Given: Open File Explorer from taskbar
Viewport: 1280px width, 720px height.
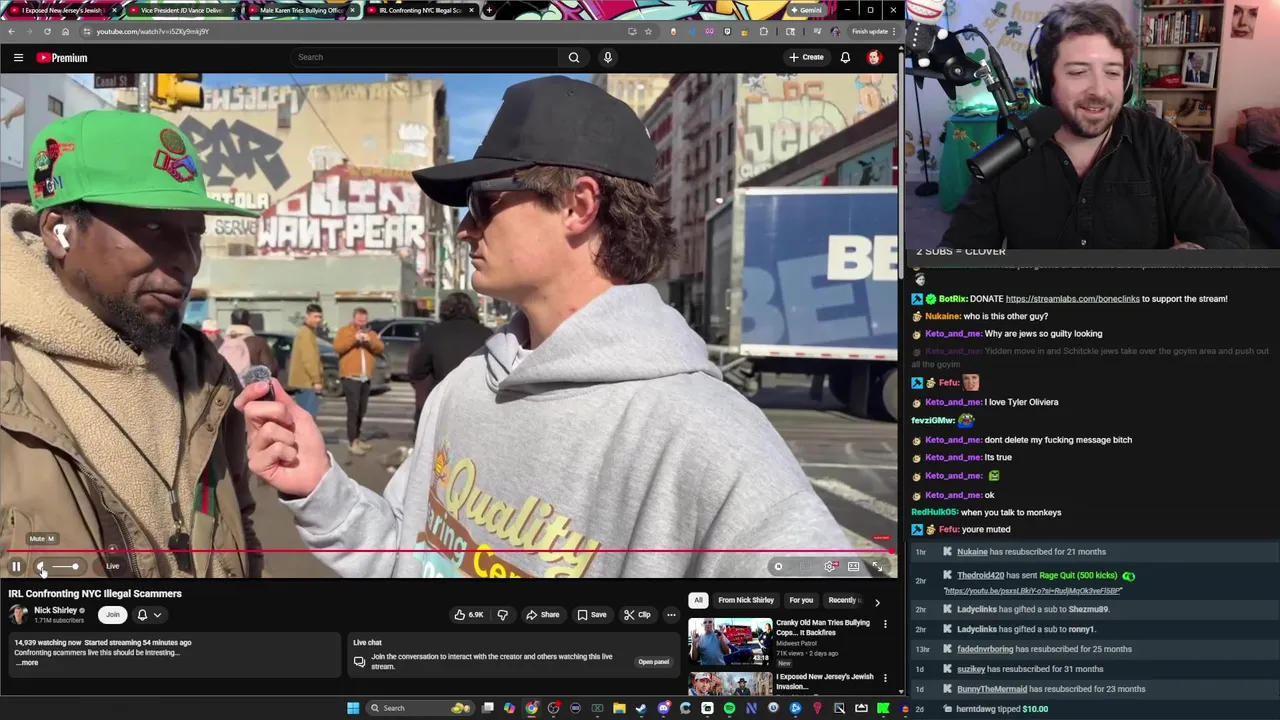Looking at the screenshot, I should [x=619, y=708].
